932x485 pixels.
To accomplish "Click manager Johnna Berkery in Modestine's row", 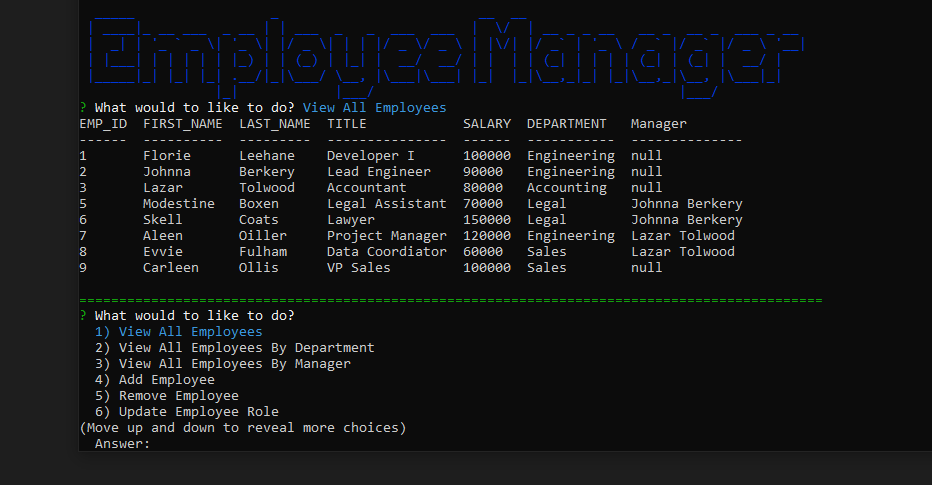I will coord(687,204).
